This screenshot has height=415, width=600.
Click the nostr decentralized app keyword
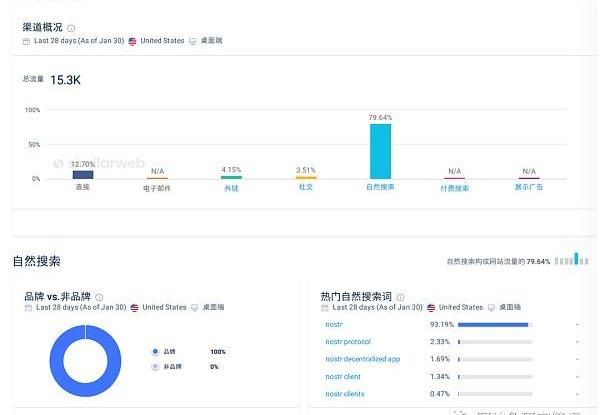tap(362, 358)
